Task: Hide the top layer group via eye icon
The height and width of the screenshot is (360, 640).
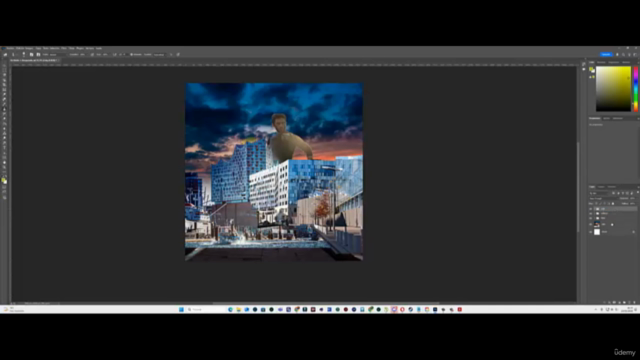Action: coord(590,209)
